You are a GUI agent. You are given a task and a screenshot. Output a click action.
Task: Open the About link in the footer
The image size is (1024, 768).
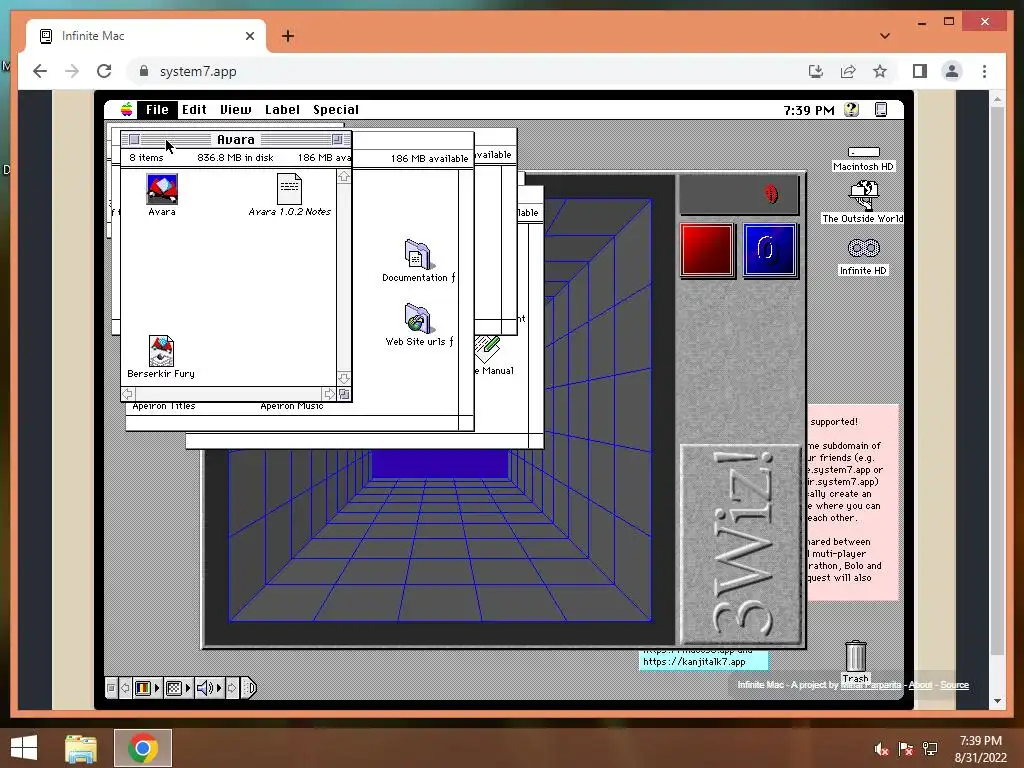(920, 685)
